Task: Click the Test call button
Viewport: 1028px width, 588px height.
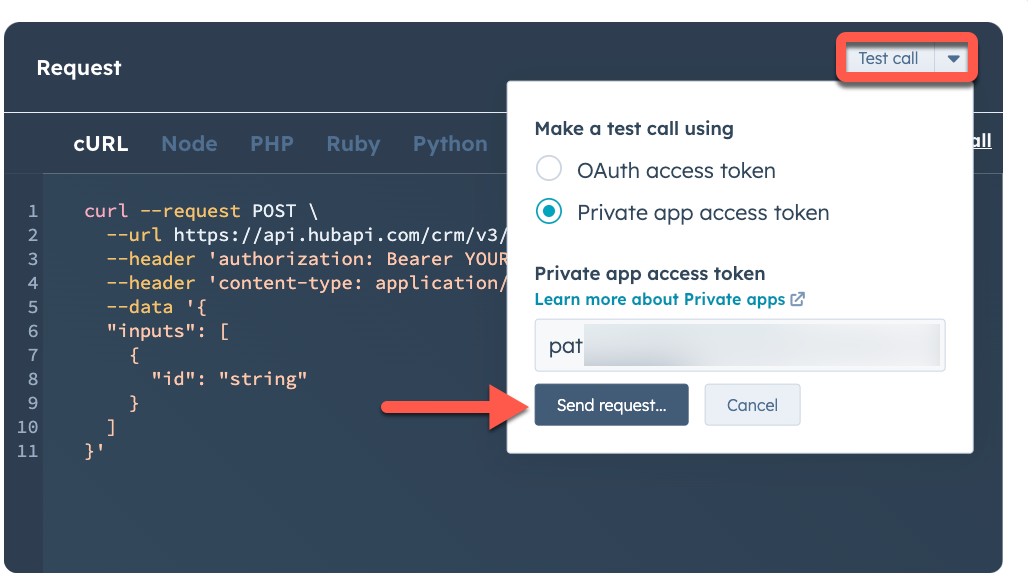Action: pyautogui.click(x=888, y=58)
